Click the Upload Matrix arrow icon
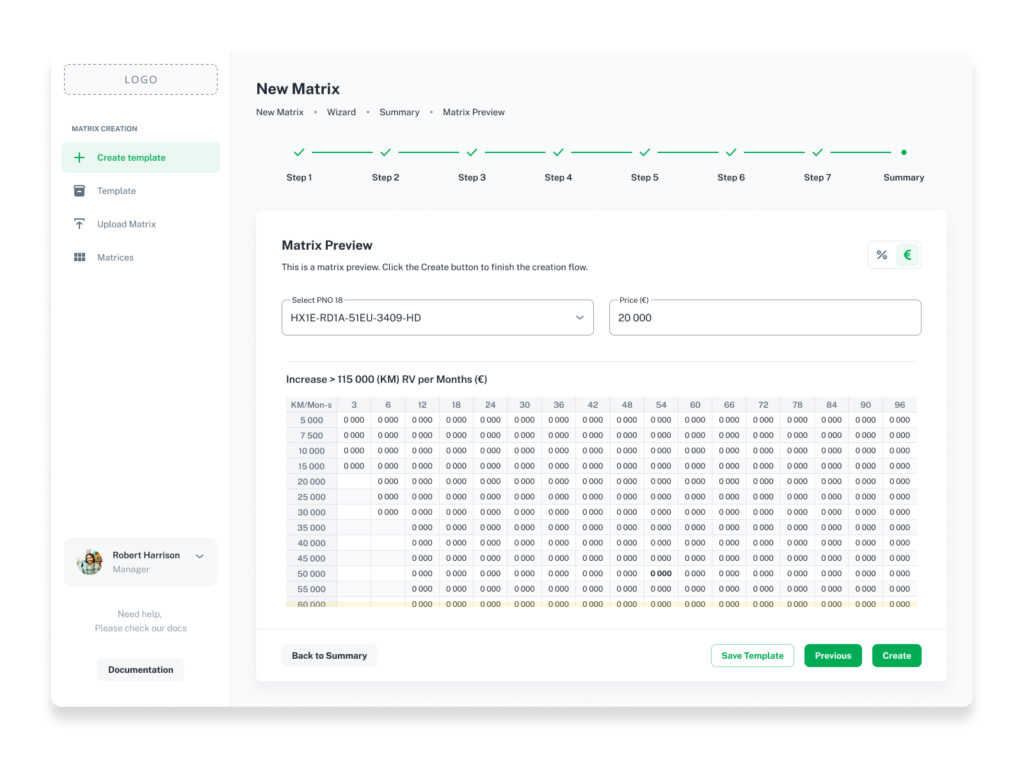Image resolution: width=1024 pixels, height=758 pixels. 79,224
